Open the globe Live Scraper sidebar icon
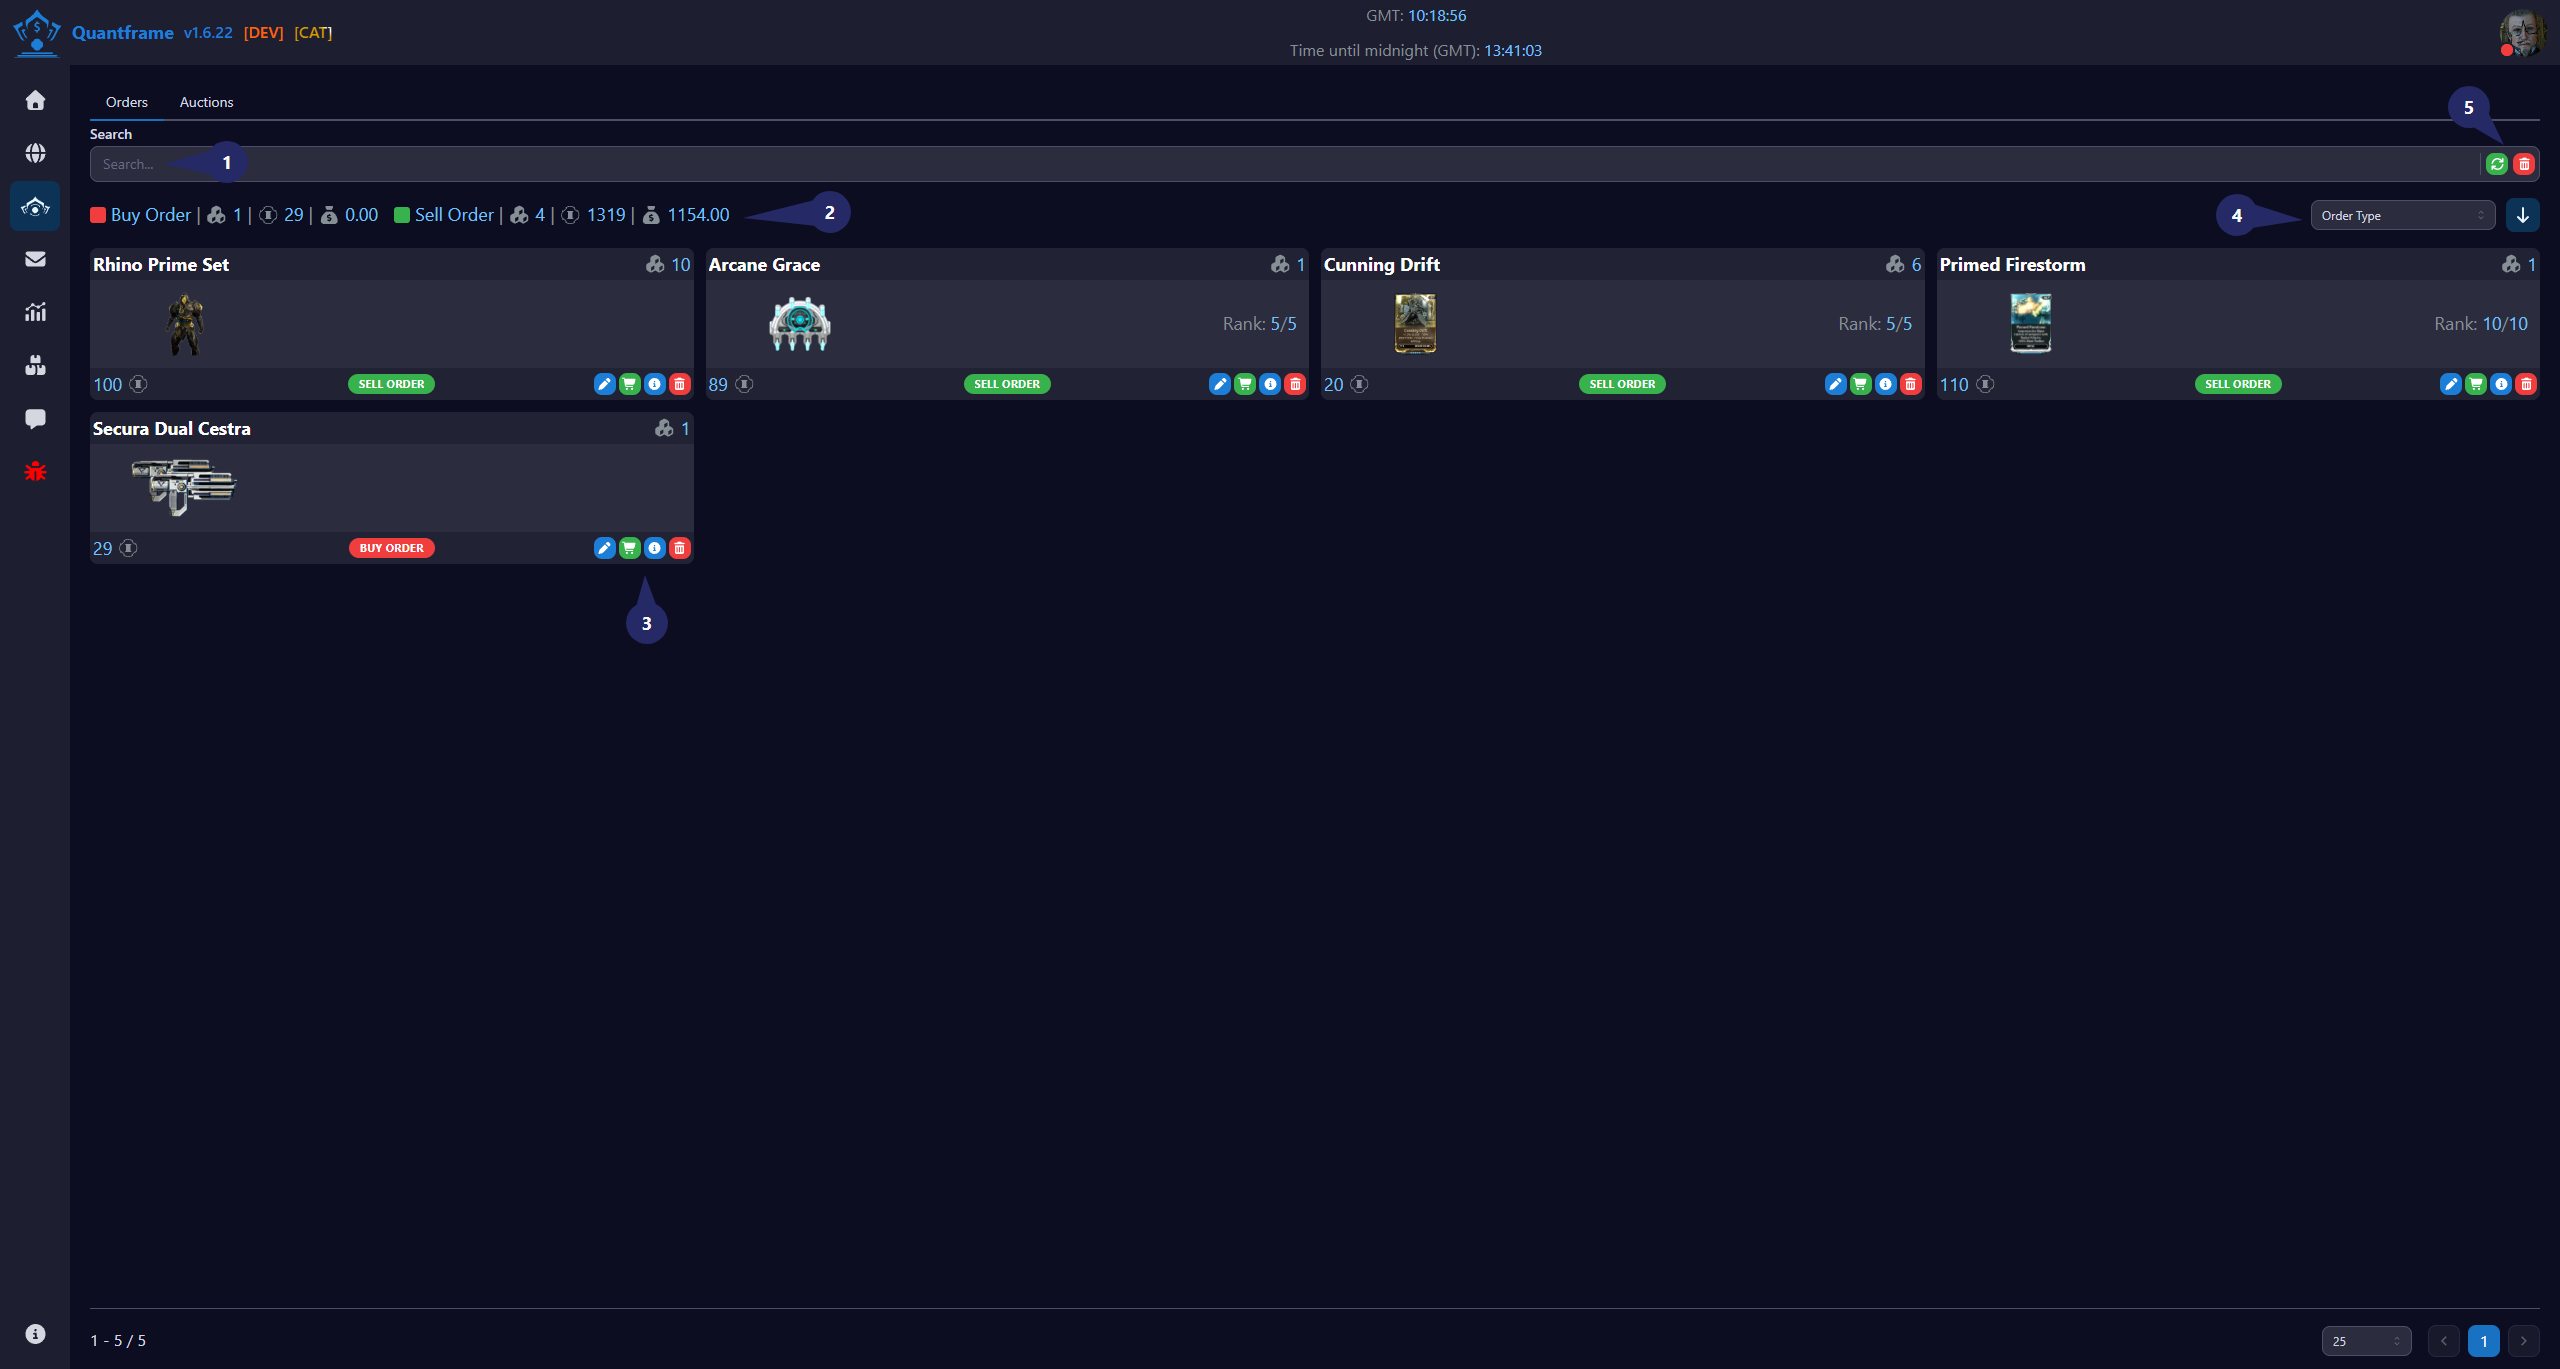The image size is (2560, 1369). [x=35, y=153]
